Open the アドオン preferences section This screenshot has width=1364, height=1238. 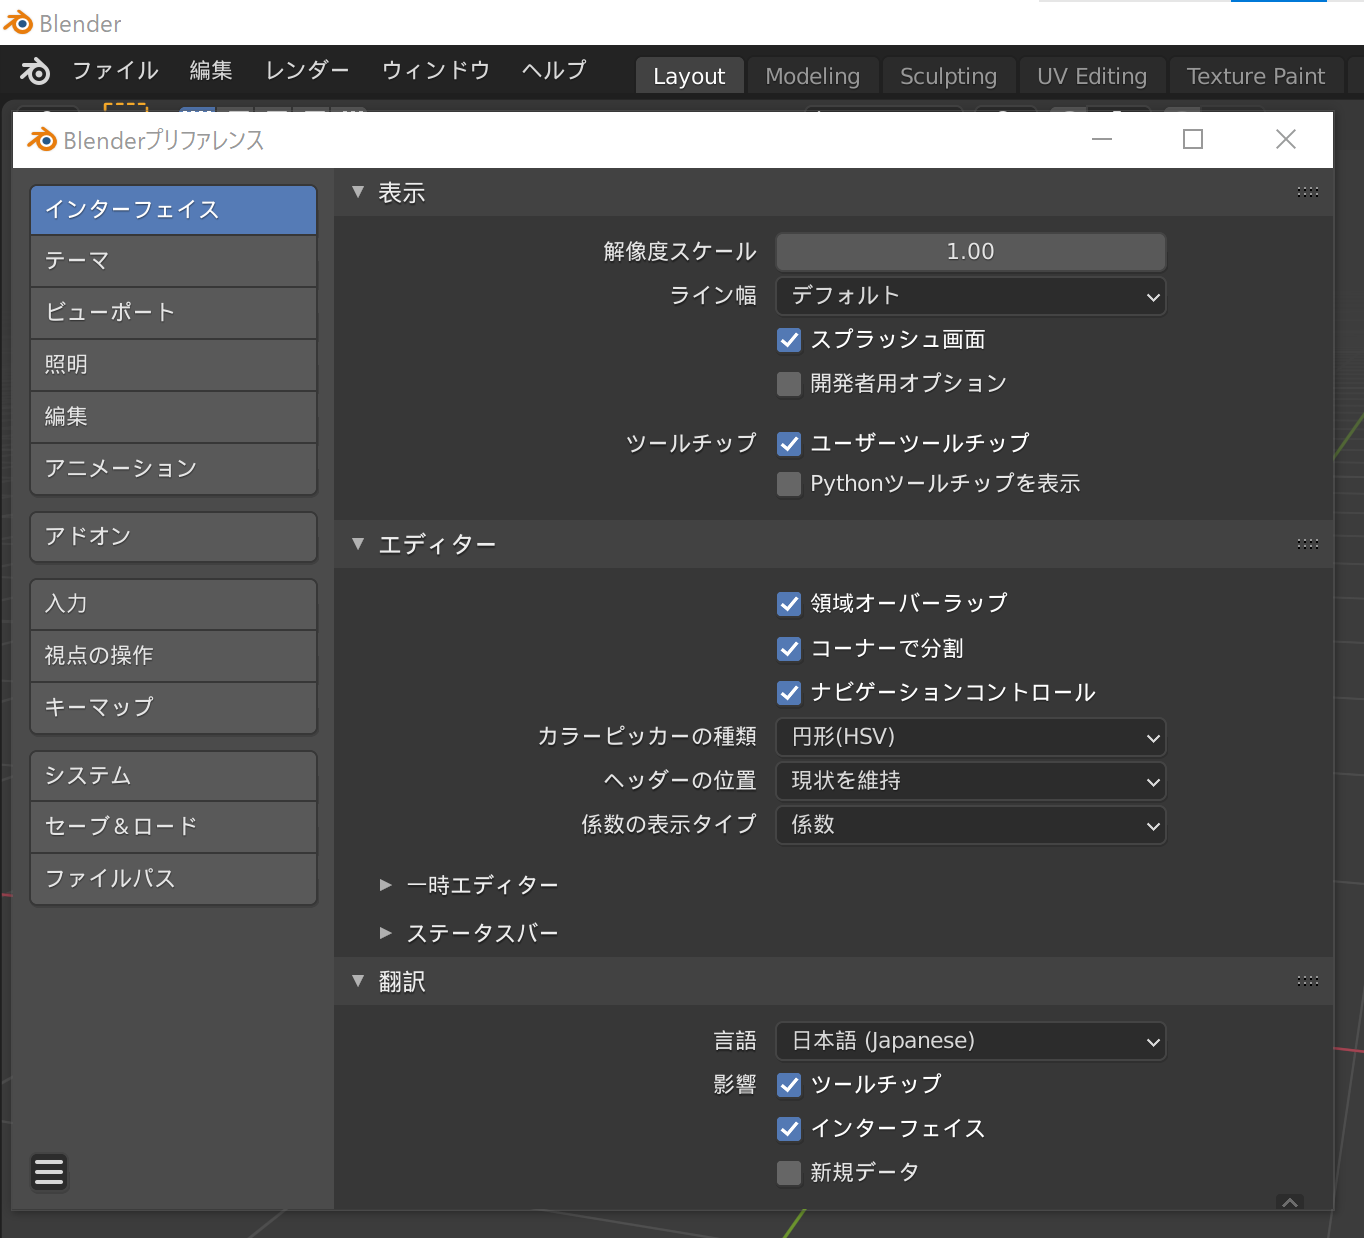(x=174, y=537)
